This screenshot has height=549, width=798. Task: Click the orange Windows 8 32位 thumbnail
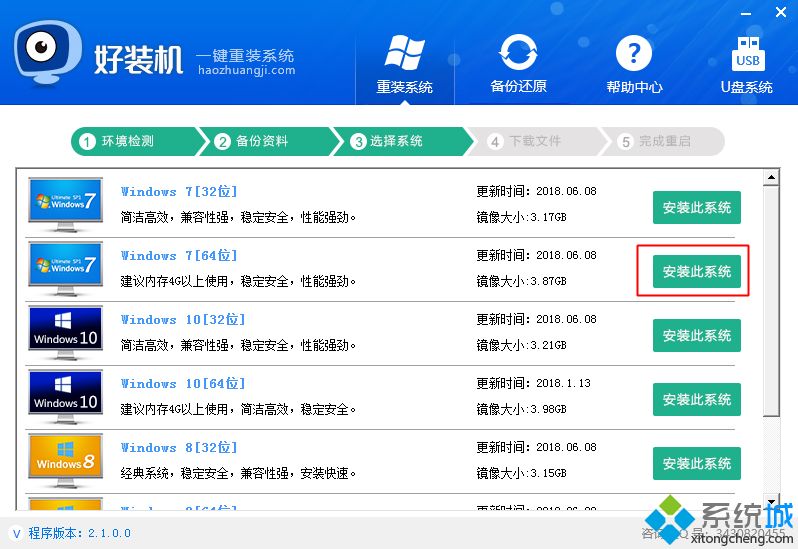coord(66,460)
